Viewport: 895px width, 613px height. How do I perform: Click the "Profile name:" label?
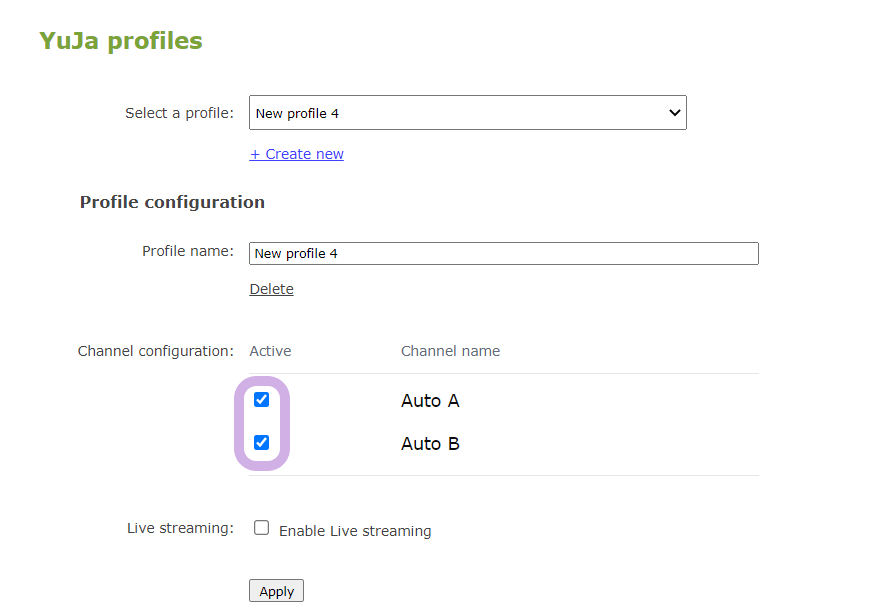click(x=188, y=251)
